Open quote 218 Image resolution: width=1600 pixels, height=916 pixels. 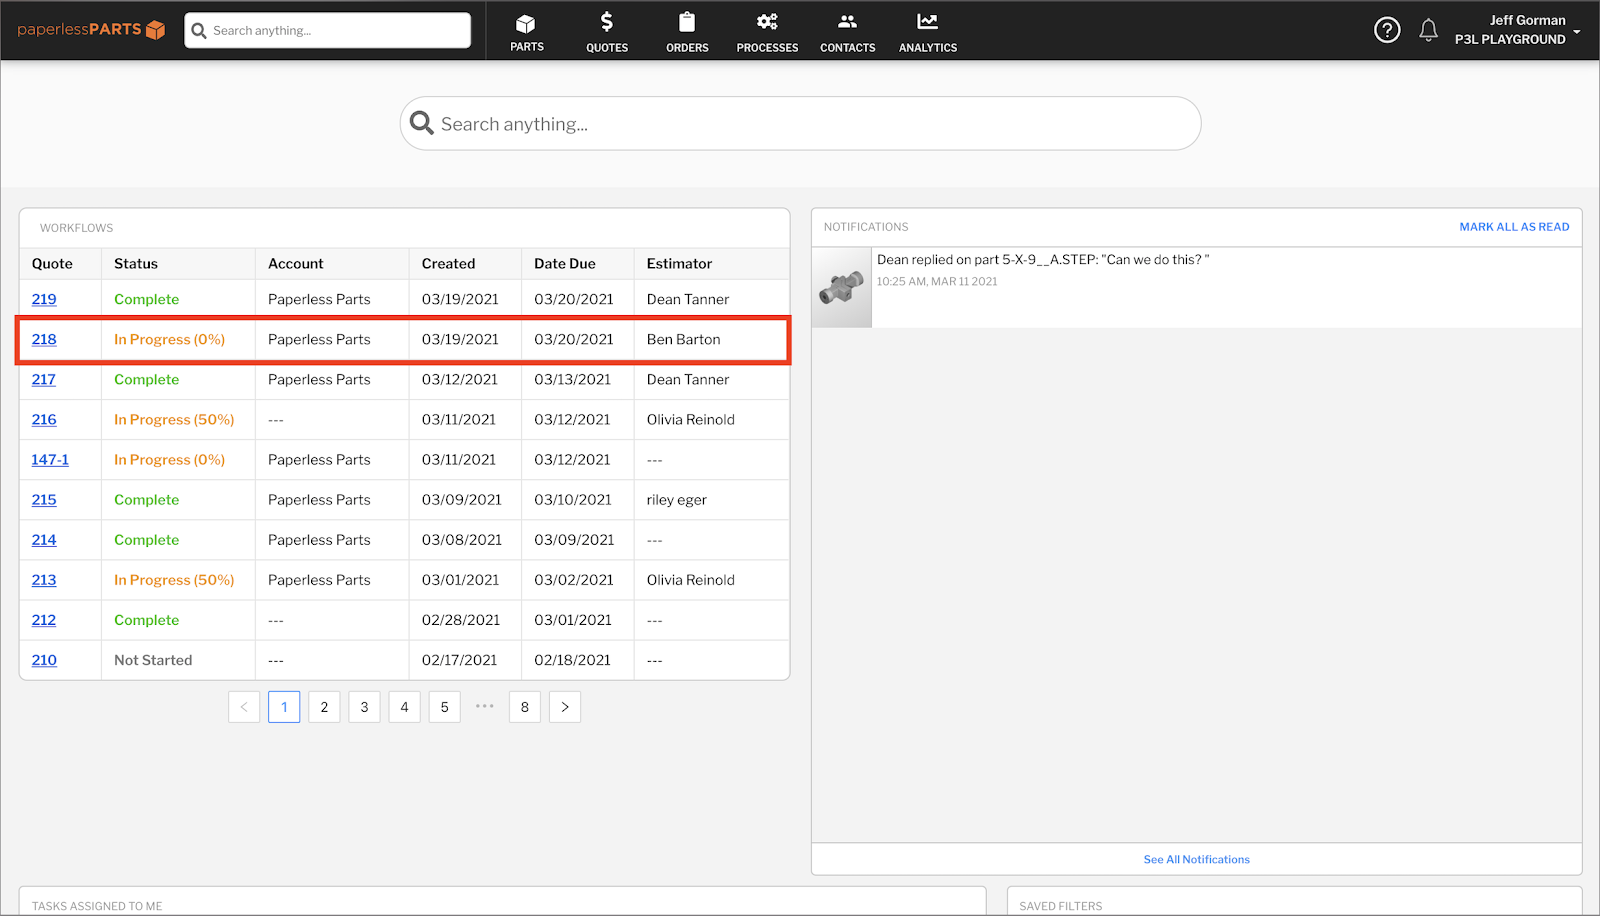(x=44, y=339)
